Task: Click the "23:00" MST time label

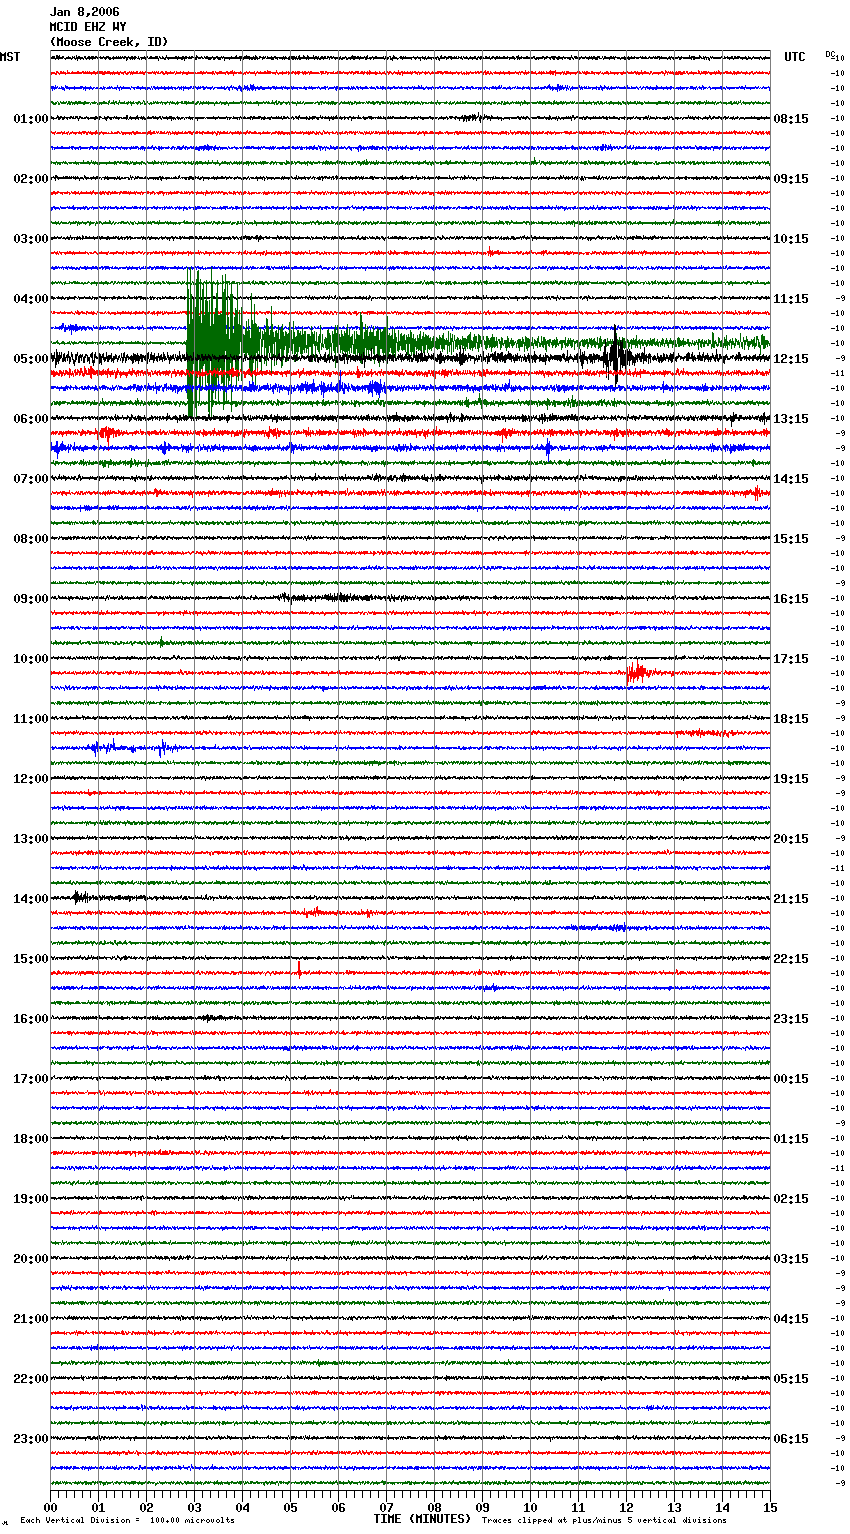Action: [31, 1439]
